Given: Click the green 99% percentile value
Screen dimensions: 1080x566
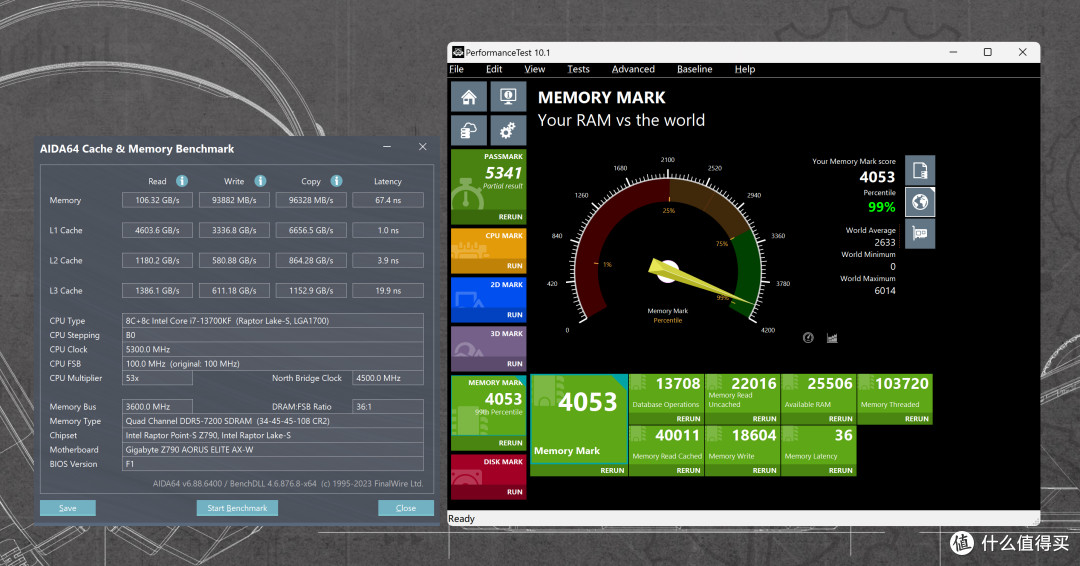Looking at the screenshot, I should (x=882, y=207).
